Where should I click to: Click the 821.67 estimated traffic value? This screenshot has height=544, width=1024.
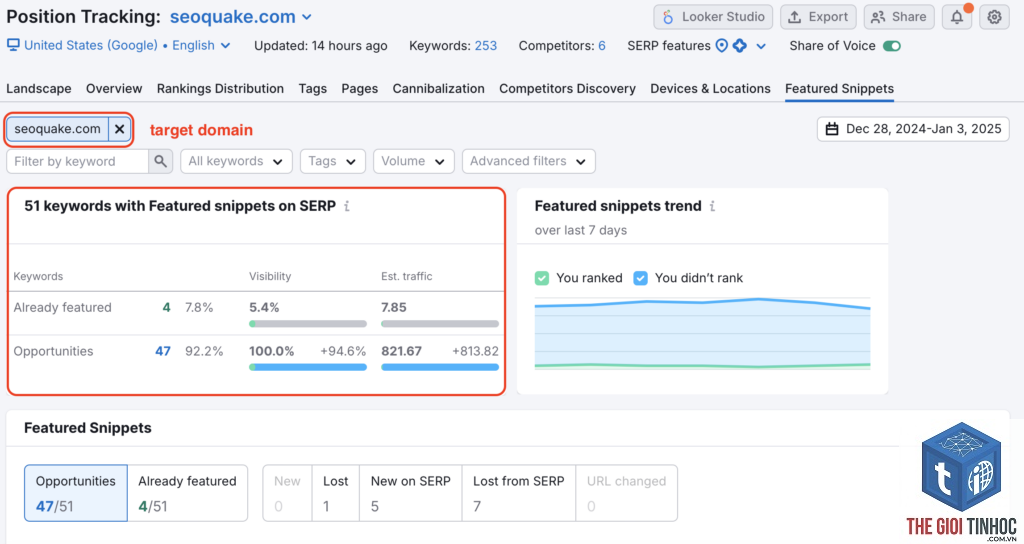click(x=402, y=351)
